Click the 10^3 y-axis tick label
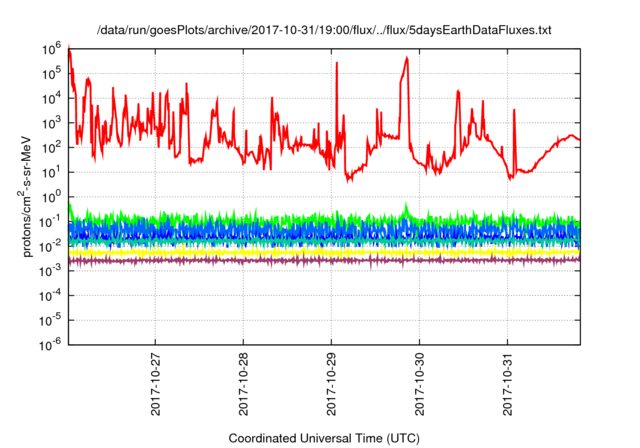640x448 pixels. (51, 123)
